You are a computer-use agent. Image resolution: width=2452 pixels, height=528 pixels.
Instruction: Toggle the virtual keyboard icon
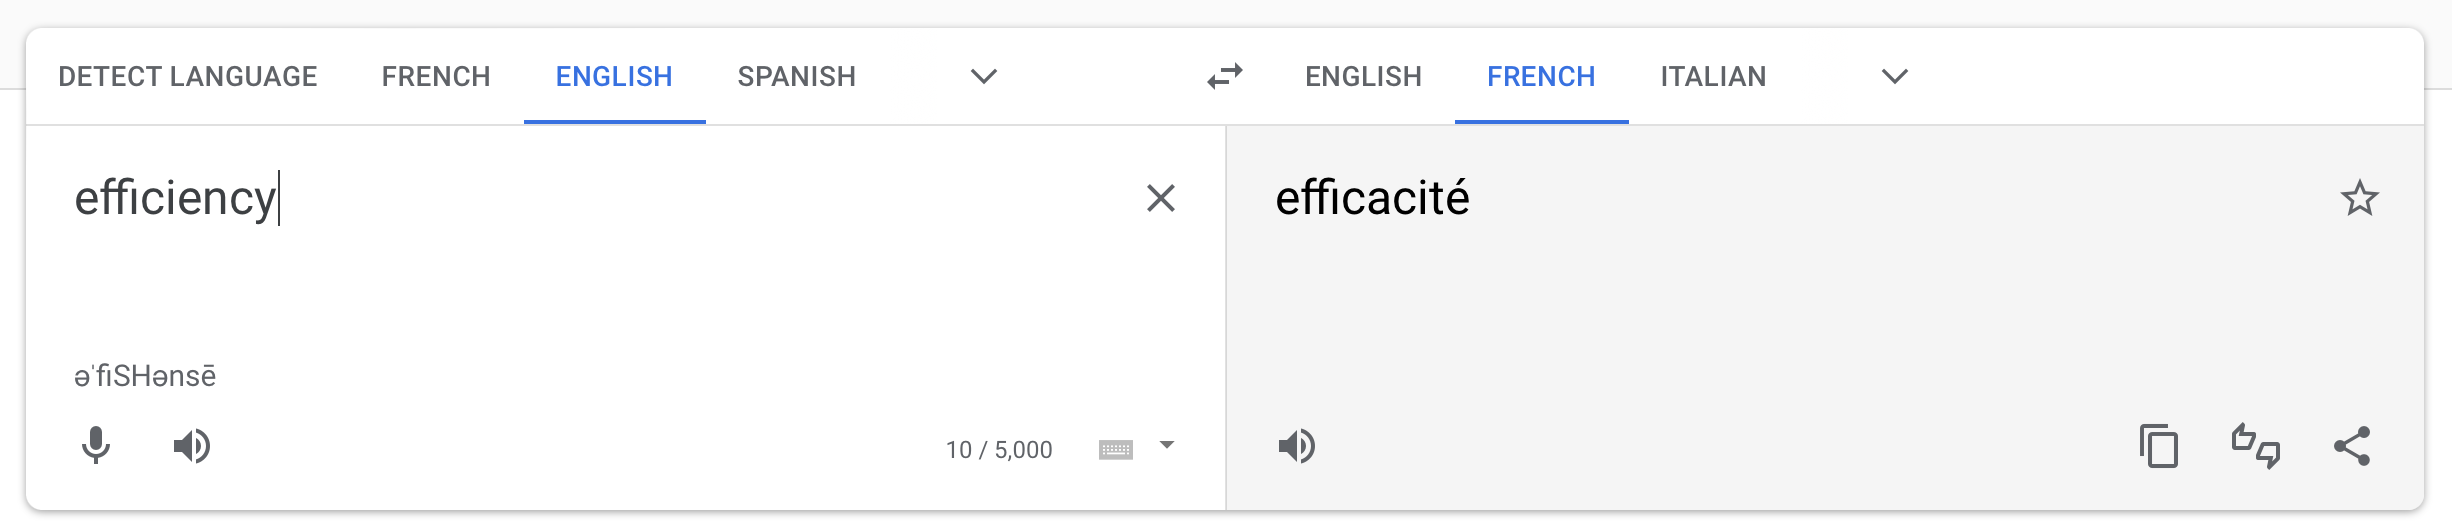point(1116,450)
